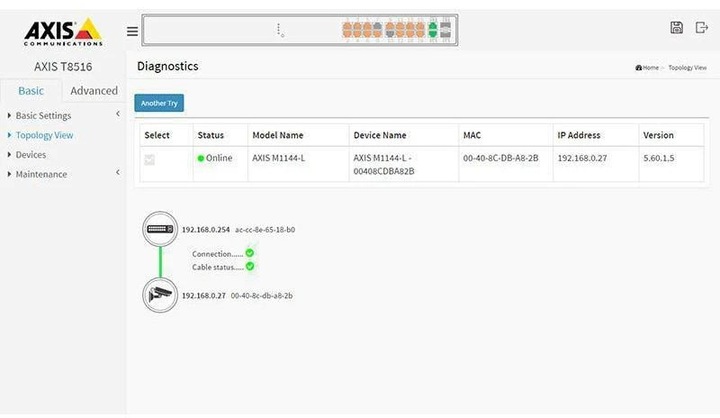This screenshot has height=418, width=720.
Task: Follow the Home breadcrumb link
Action: pyautogui.click(x=650, y=68)
